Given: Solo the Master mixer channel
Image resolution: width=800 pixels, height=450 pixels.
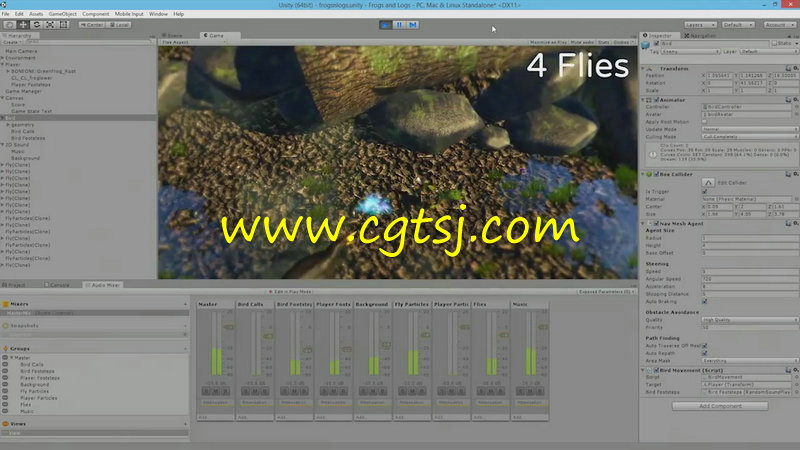Looking at the screenshot, I should (206, 391).
